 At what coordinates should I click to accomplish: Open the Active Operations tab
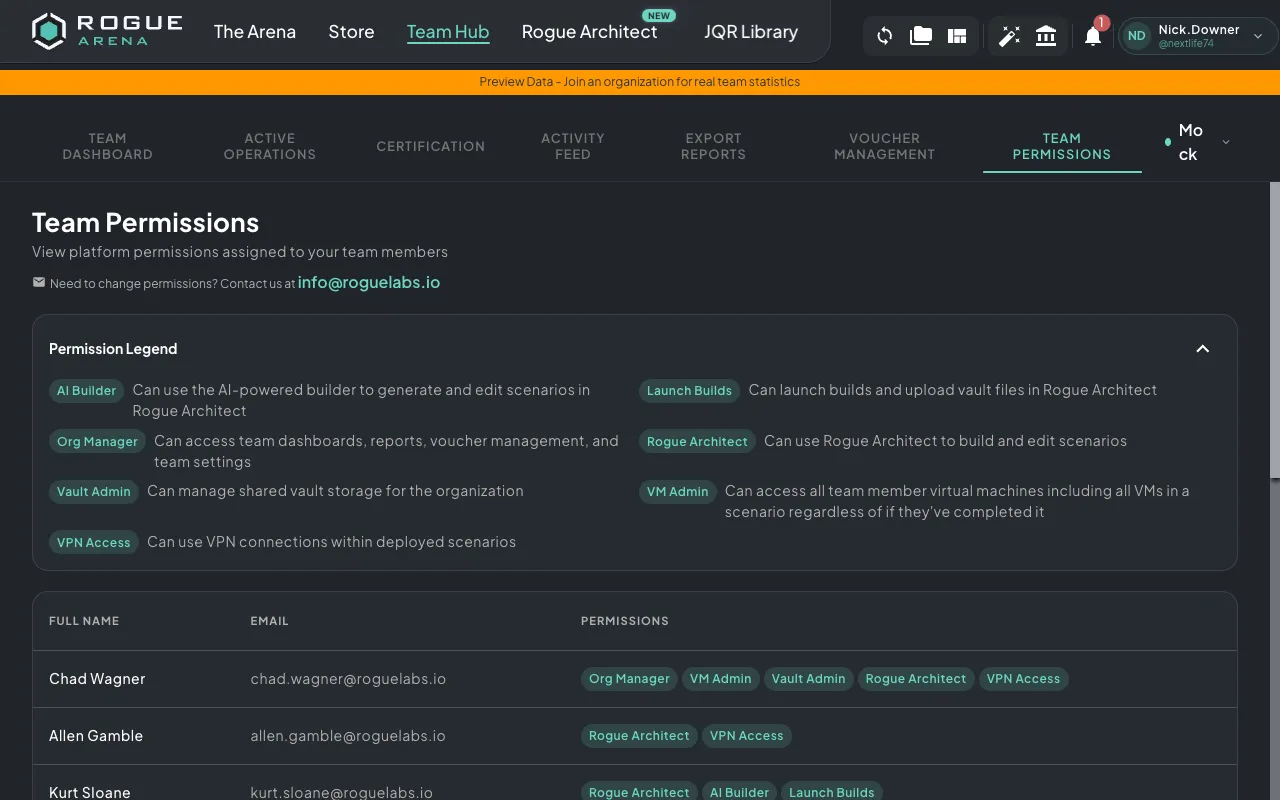tap(269, 146)
